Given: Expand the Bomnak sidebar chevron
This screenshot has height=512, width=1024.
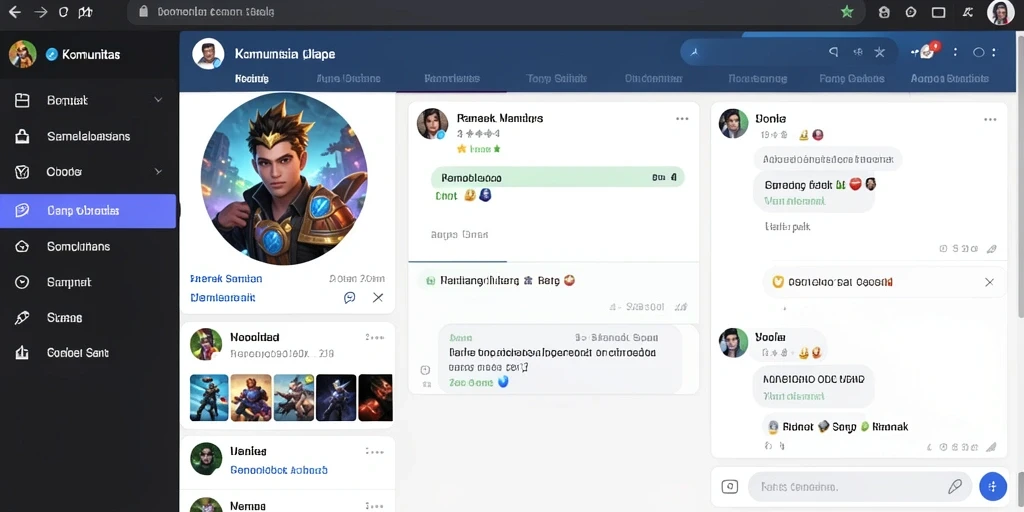Looking at the screenshot, I should [158, 100].
